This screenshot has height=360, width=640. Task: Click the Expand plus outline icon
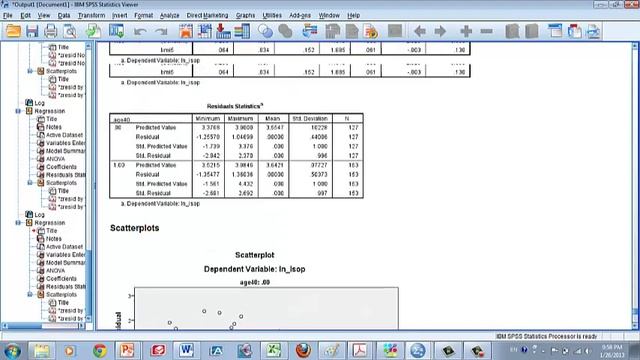[x=466, y=31]
